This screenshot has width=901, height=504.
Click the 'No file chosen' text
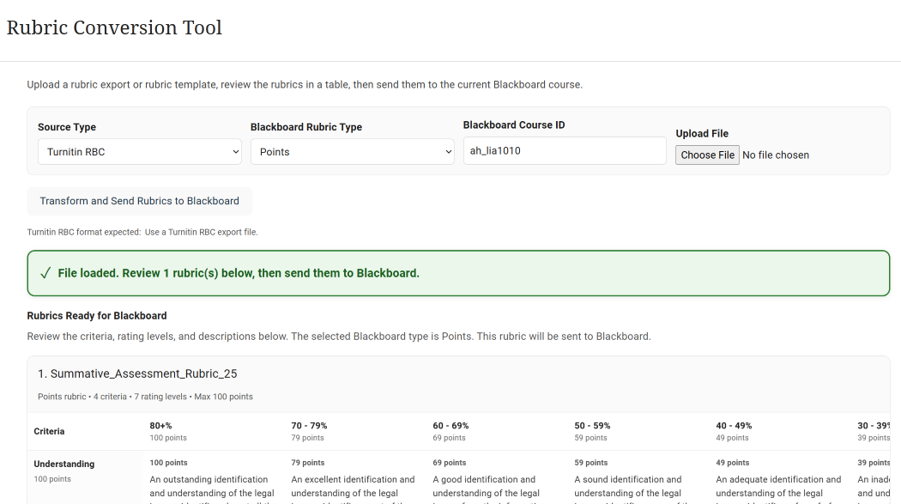click(x=775, y=155)
